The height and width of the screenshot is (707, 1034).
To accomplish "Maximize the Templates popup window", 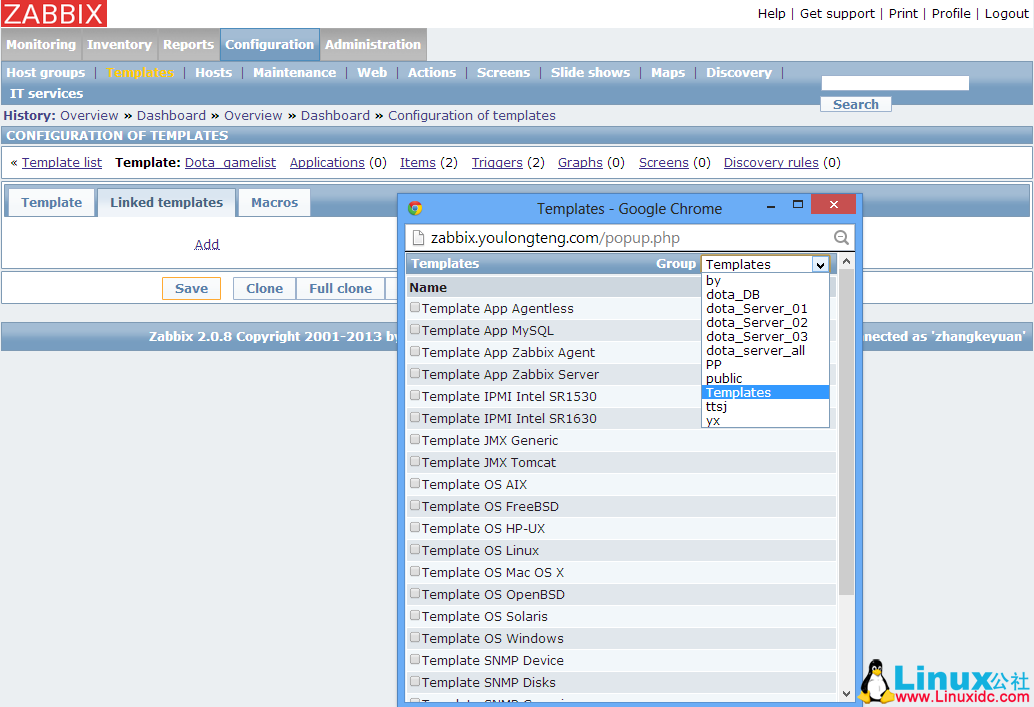I will pos(798,206).
